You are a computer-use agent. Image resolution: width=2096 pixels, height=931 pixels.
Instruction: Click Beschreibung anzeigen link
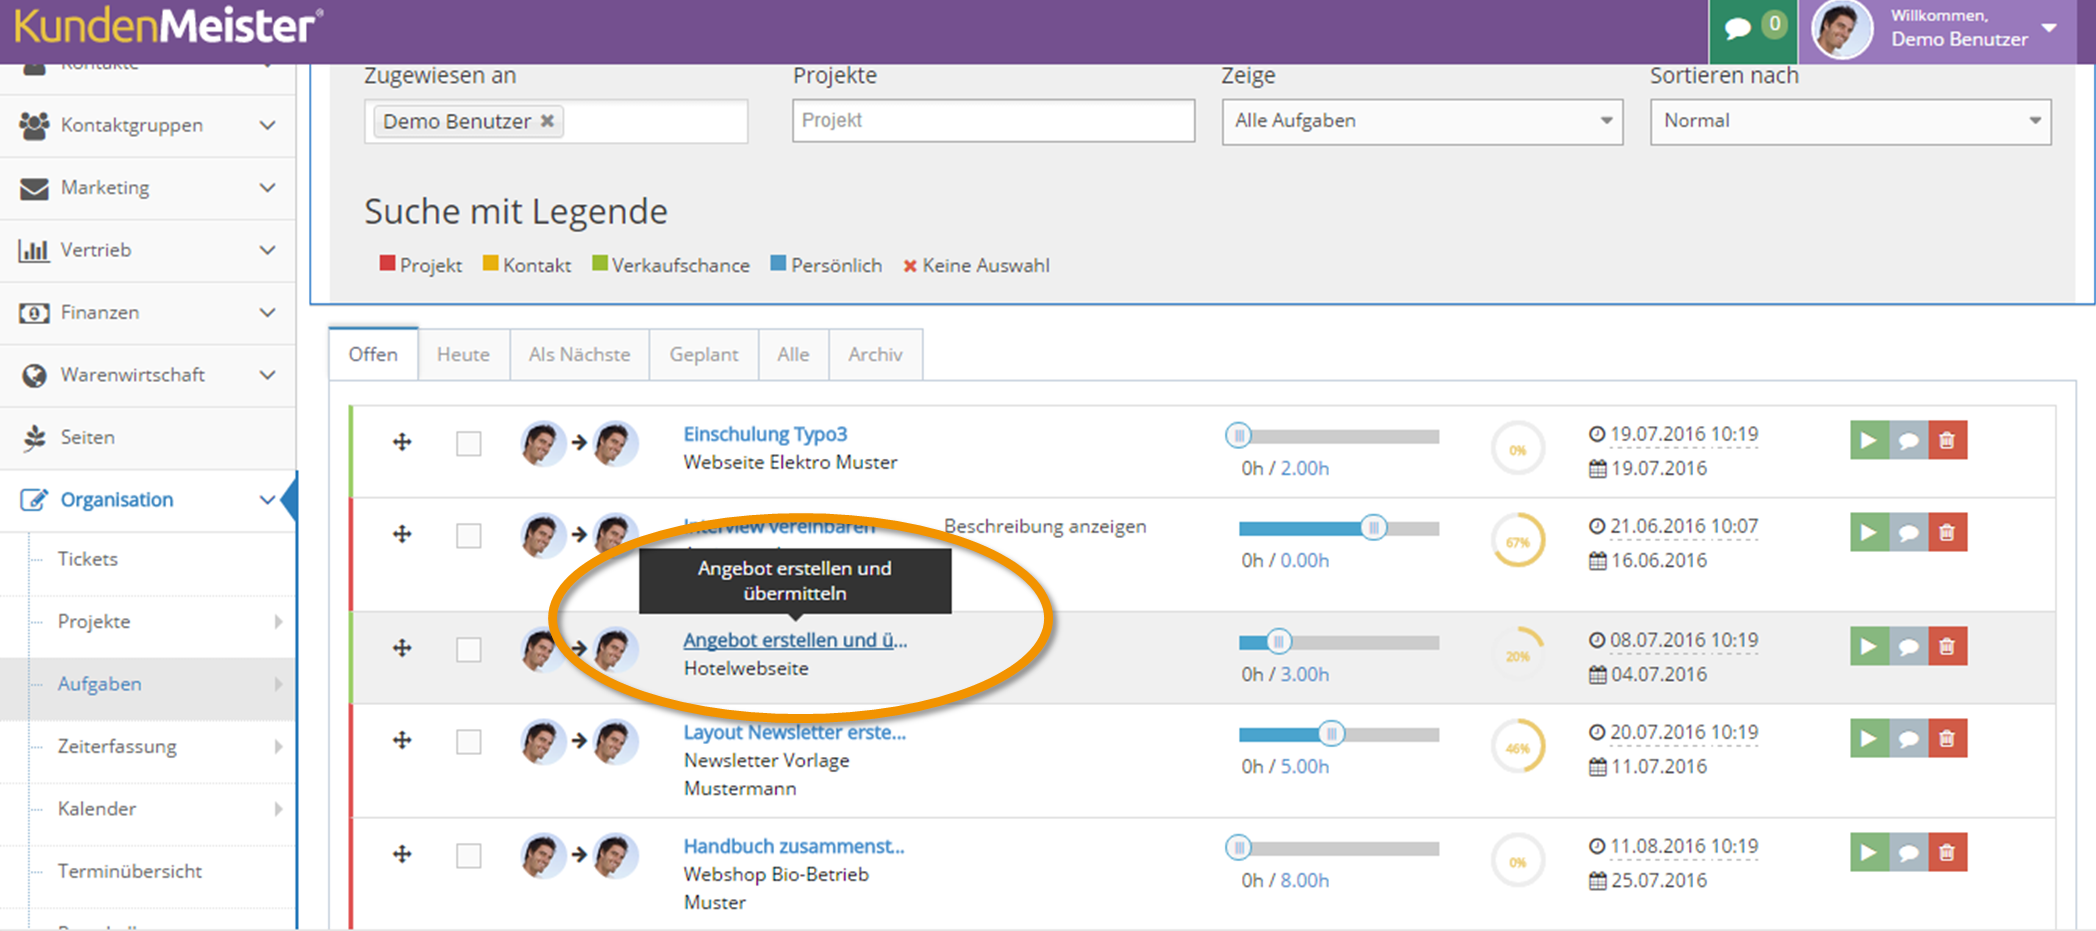click(1045, 526)
